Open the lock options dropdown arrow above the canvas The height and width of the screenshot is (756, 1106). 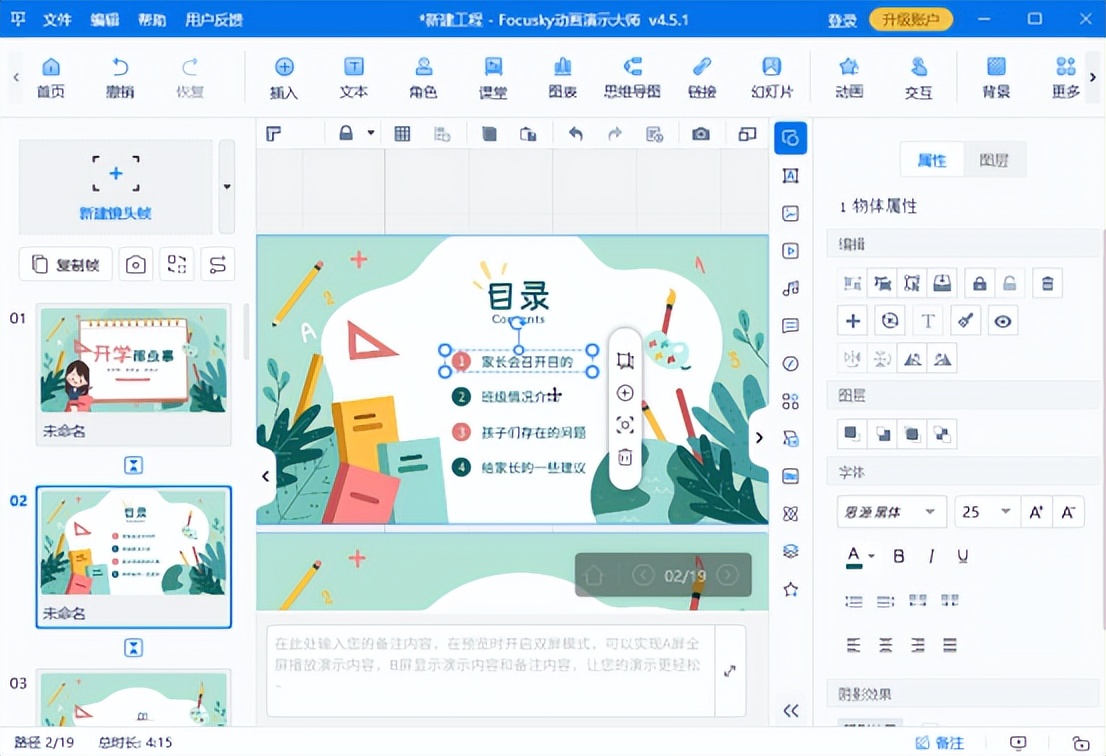369,132
